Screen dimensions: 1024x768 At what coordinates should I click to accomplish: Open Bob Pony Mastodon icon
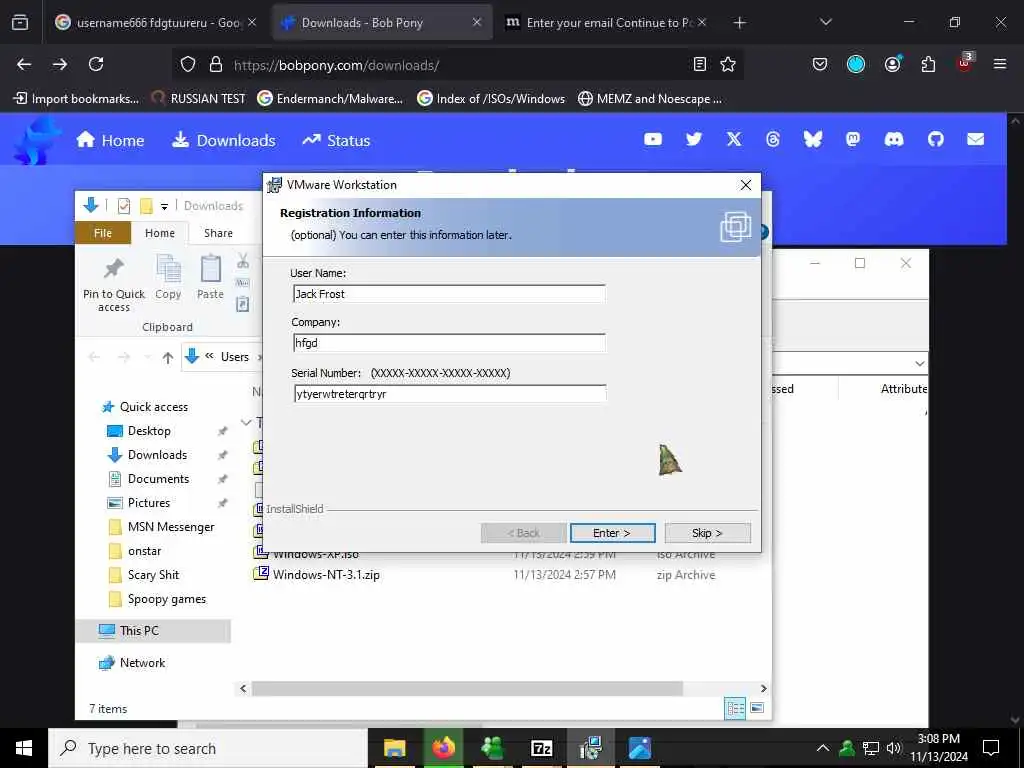click(853, 139)
